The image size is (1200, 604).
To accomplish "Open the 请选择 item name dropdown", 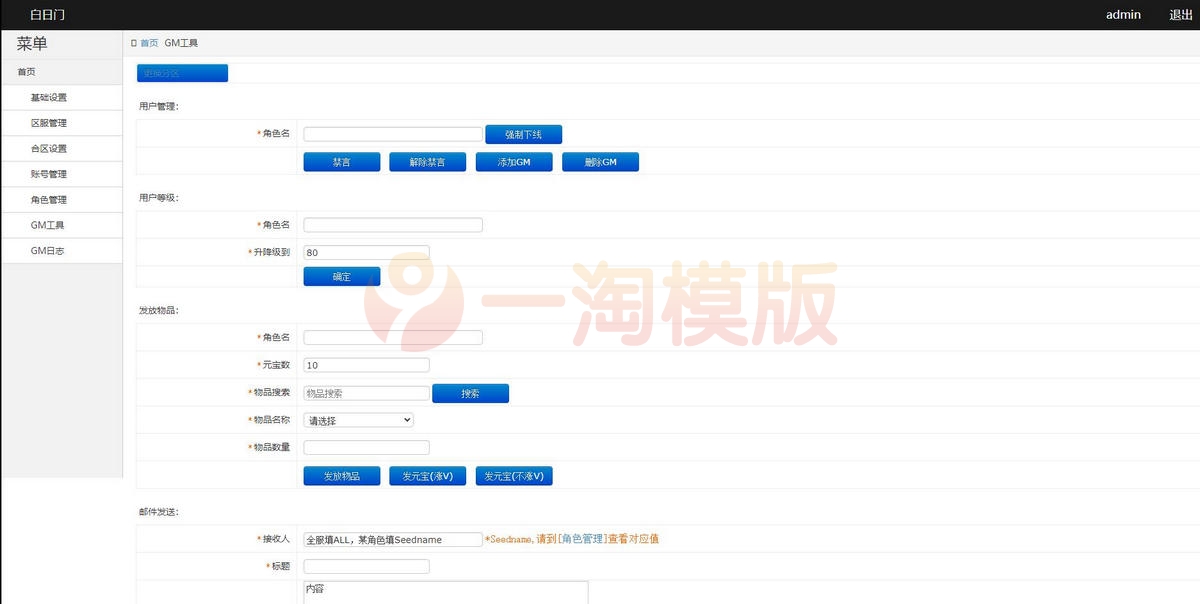I will pyautogui.click(x=358, y=419).
